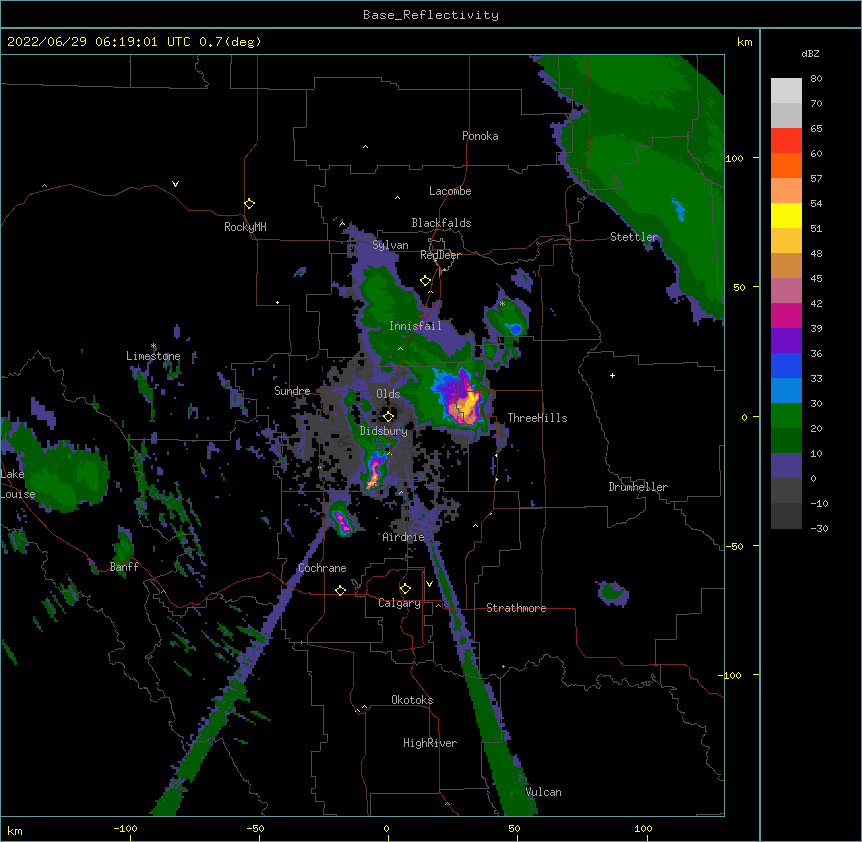This screenshot has width=862, height=842.
Task: Click the purple legend swatch below 39
Action: [786, 341]
